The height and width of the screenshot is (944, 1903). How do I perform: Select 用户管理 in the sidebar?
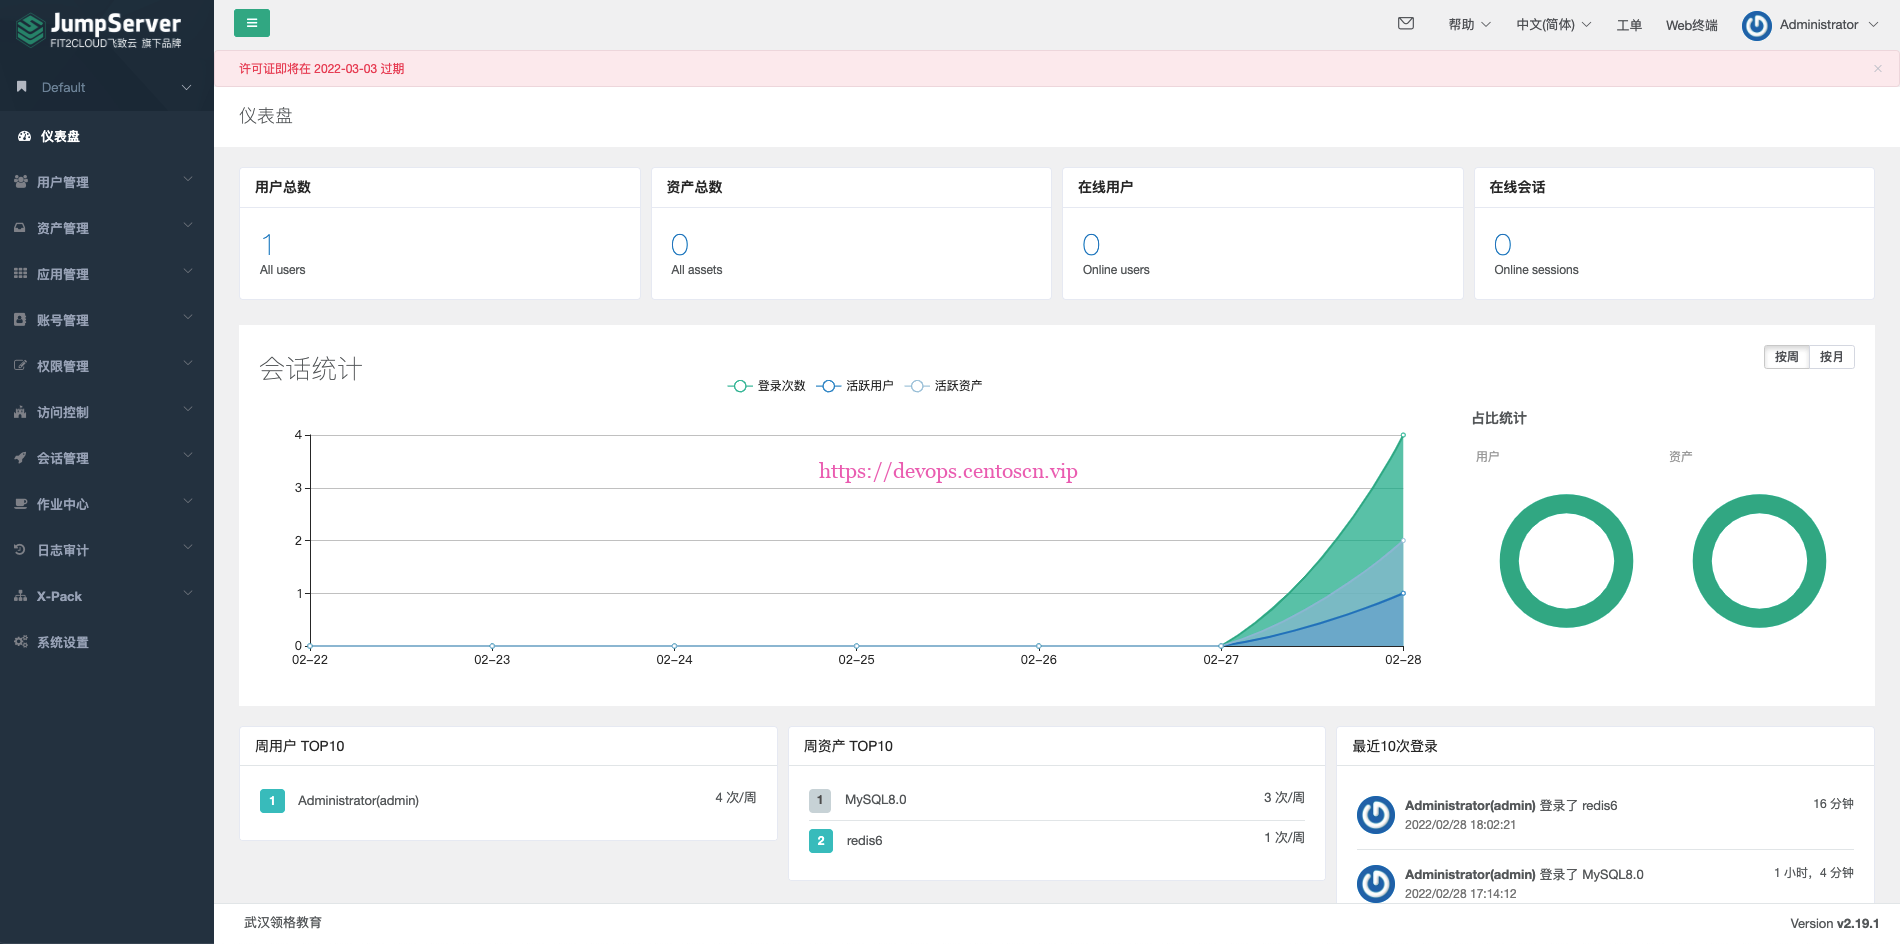[62, 181]
